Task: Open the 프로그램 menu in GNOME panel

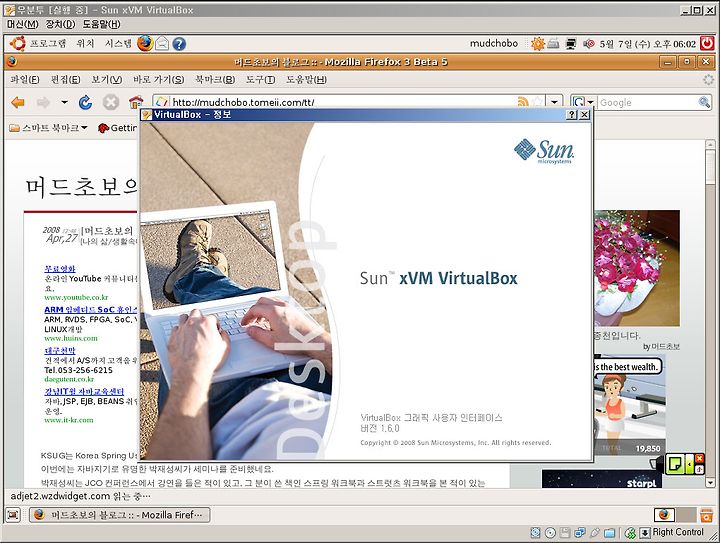Action: [x=48, y=44]
